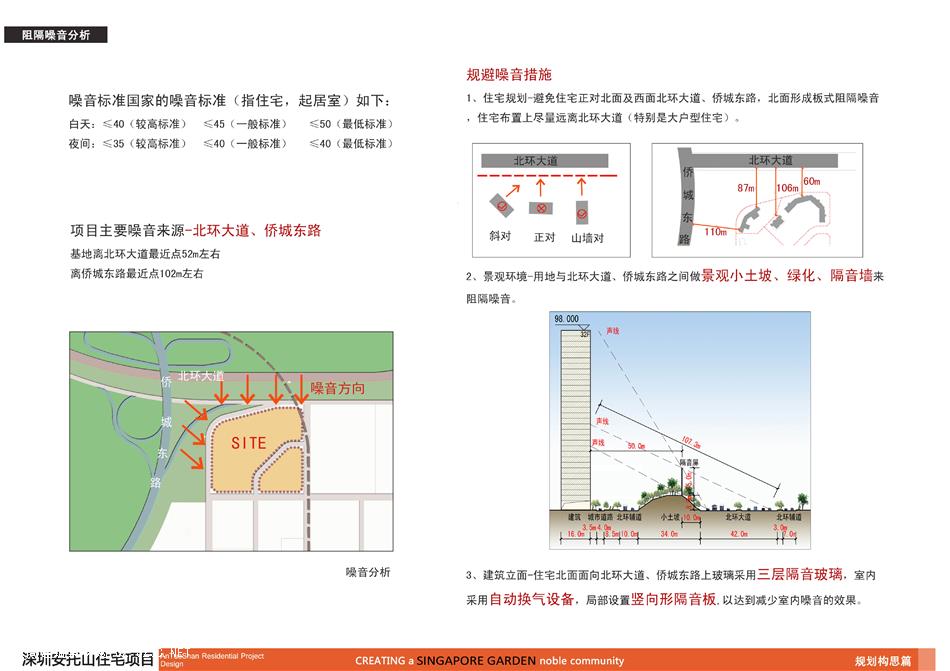Click night row's ≤40（一般标准）value
Viewport: 950px width, 671px height.
(245, 144)
